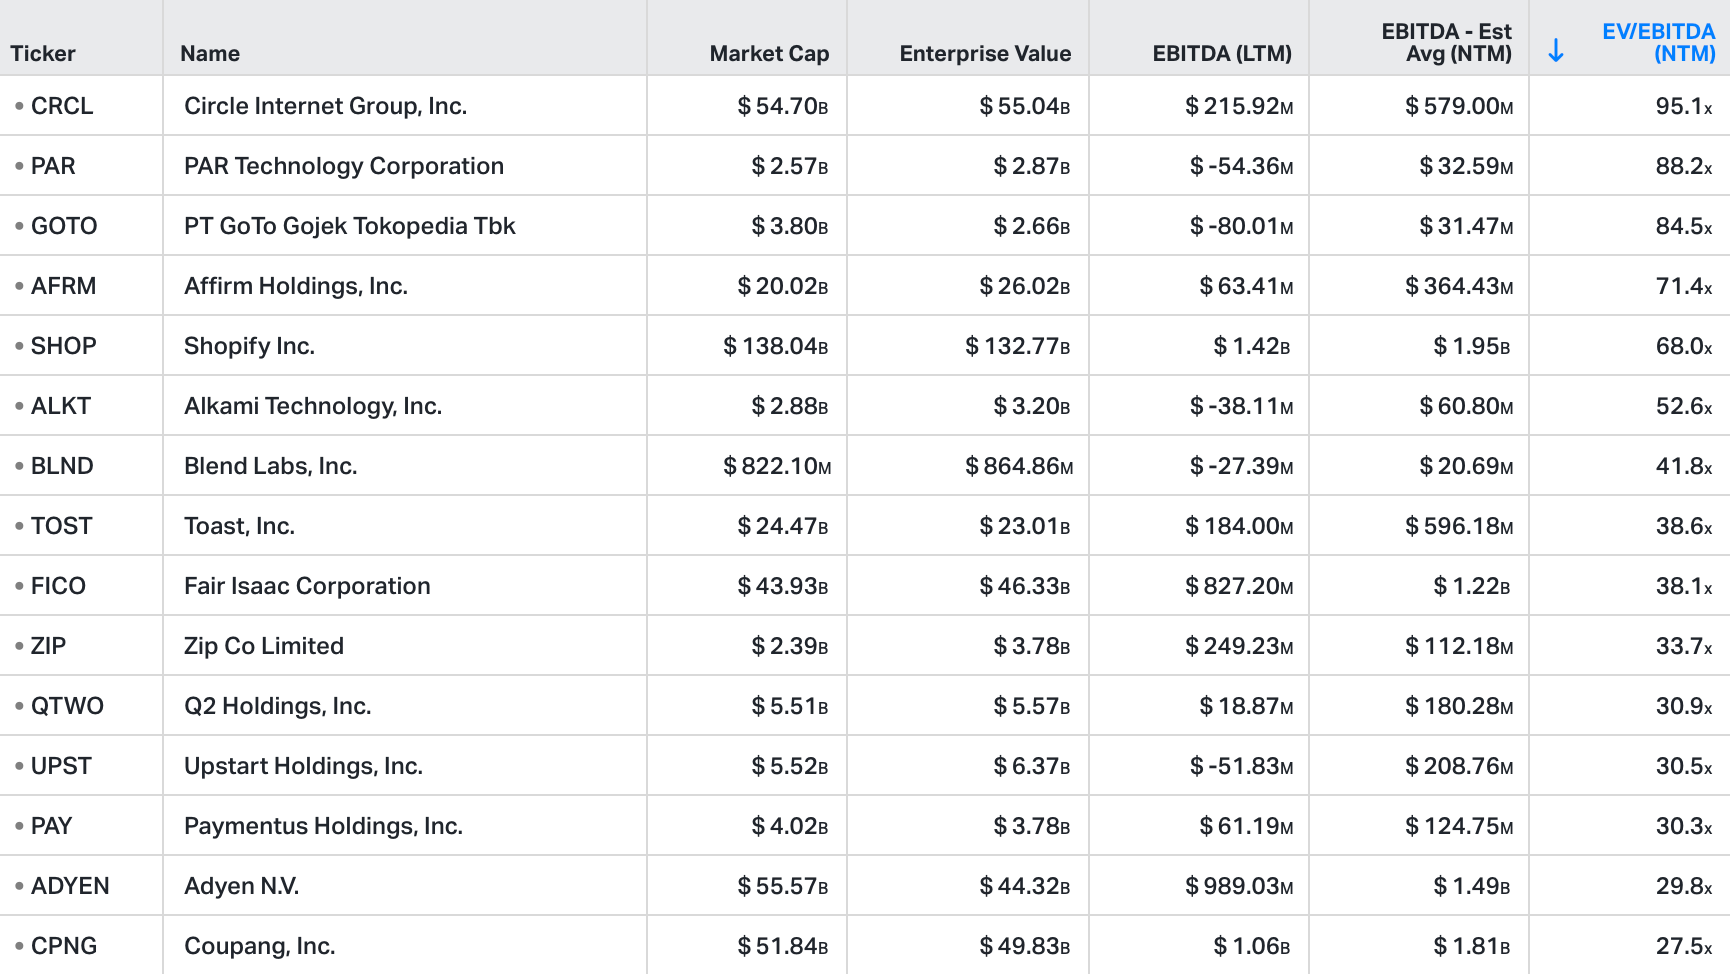Select EBITDA estimate $579.00M

click(x=1459, y=106)
